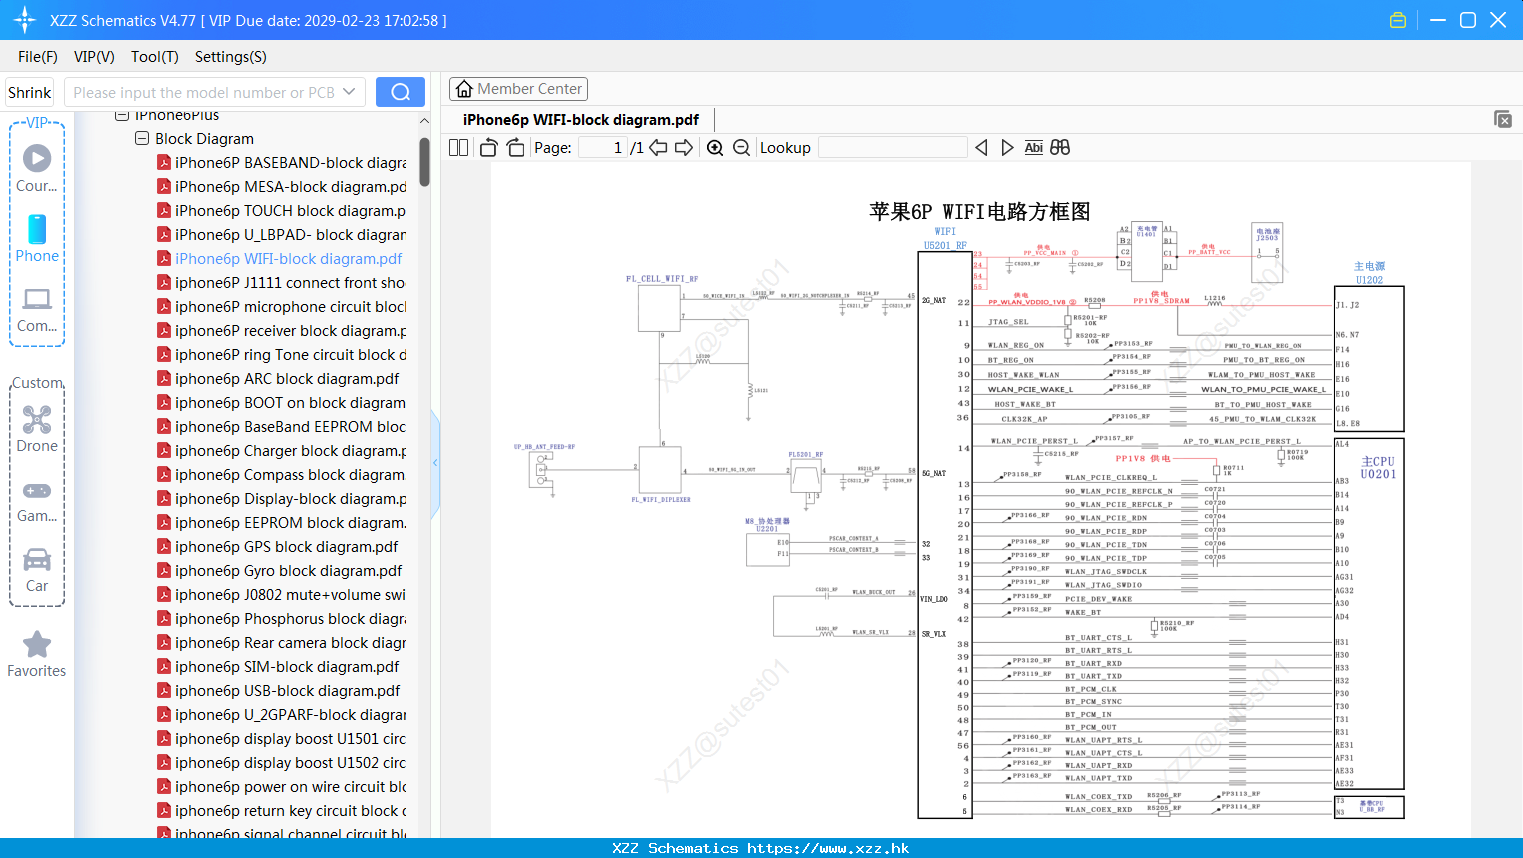Open Favorites star icon
This screenshot has height=858, width=1523.
point(37,654)
